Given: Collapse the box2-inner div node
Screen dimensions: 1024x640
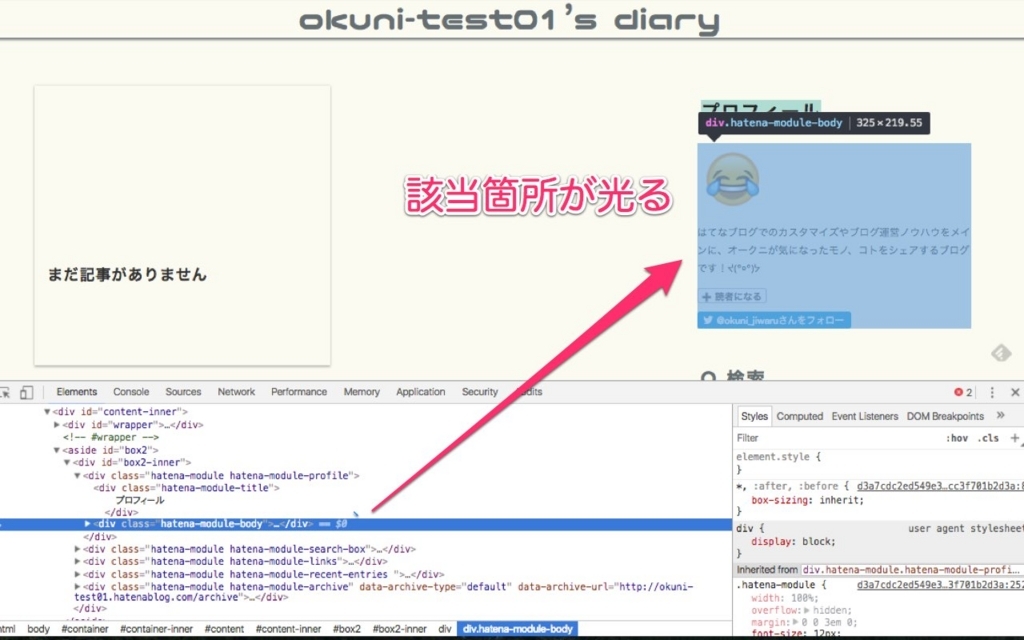Looking at the screenshot, I should tap(67, 462).
